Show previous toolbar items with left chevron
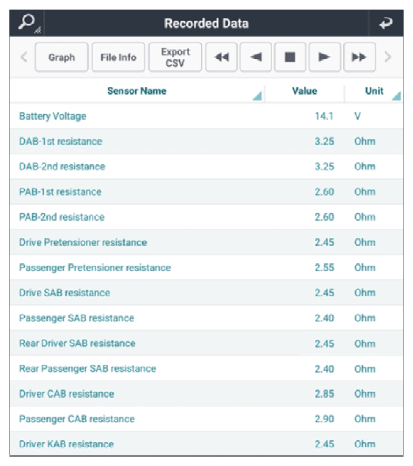 click(x=24, y=57)
